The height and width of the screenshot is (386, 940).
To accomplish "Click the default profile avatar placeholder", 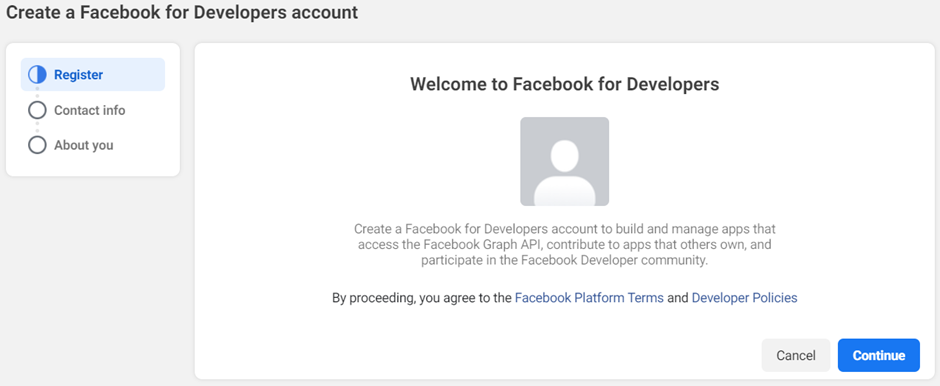I will click(x=565, y=161).
